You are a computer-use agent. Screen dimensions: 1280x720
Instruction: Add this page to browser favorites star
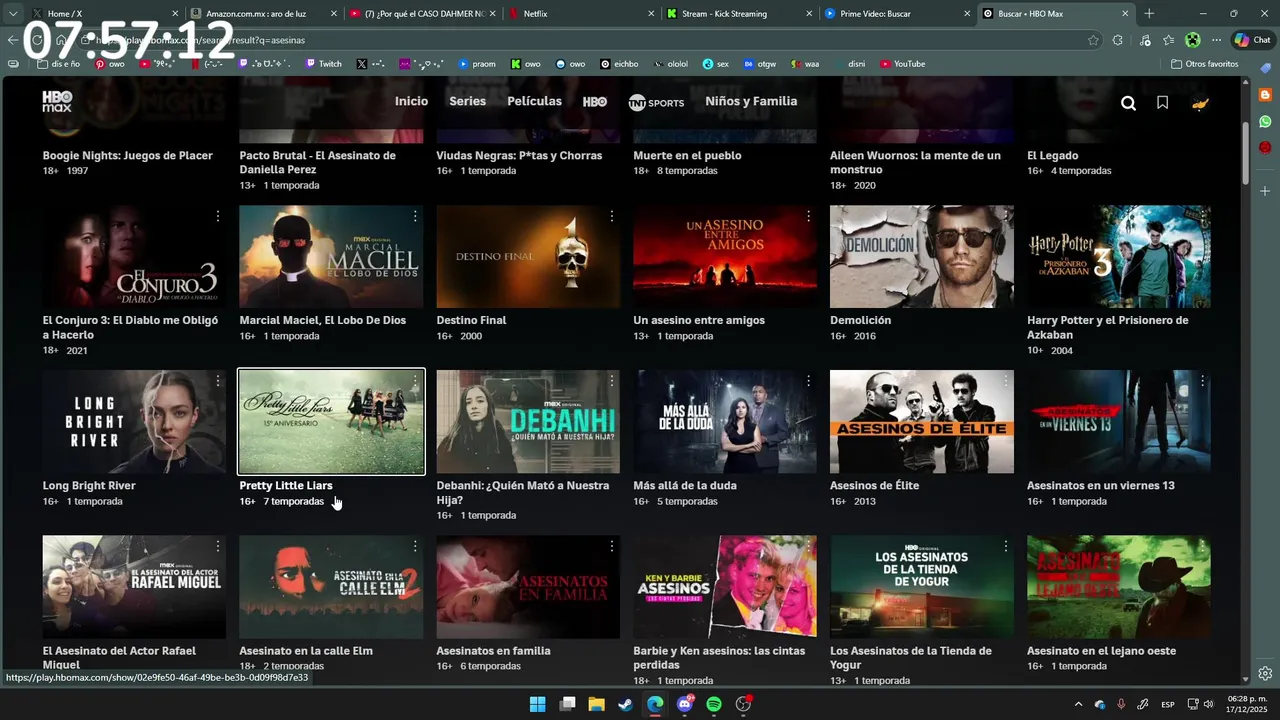click(x=1093, y=40)
